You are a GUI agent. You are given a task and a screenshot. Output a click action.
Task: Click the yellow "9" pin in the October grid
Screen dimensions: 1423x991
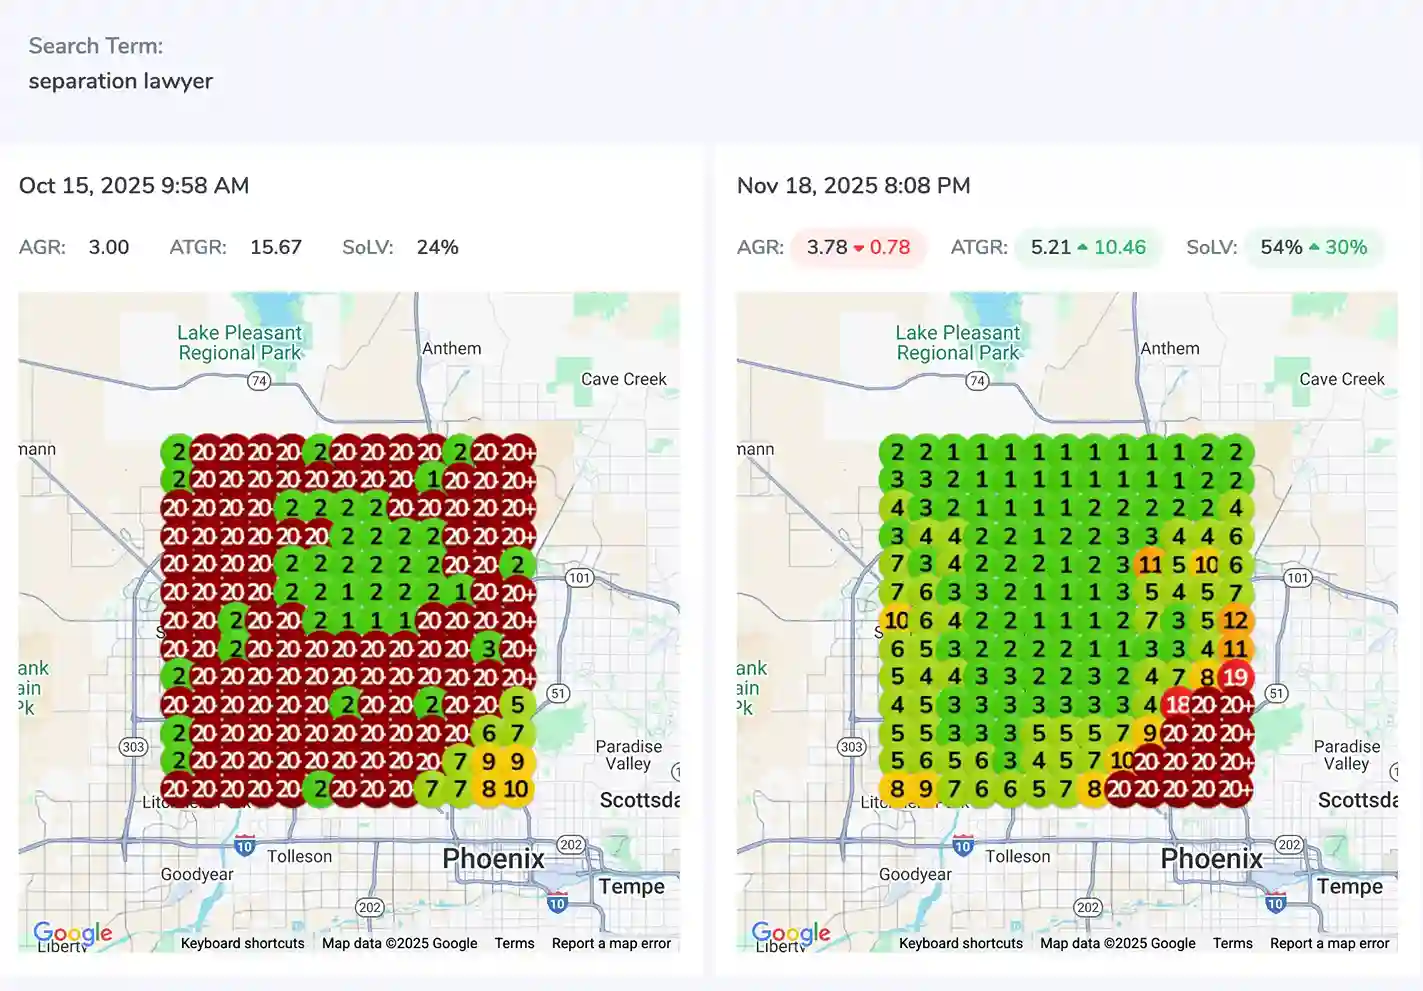[x=488, y=761]
